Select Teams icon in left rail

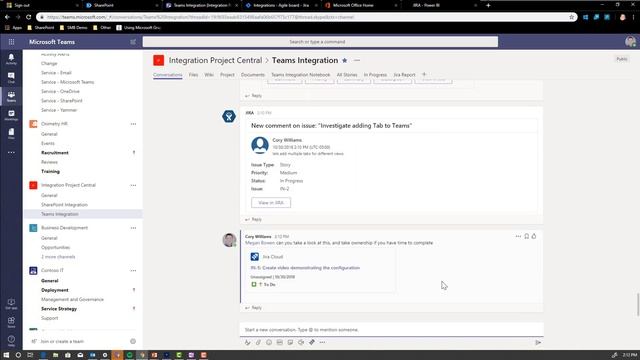pyautogui.click(x=11, y=96)
